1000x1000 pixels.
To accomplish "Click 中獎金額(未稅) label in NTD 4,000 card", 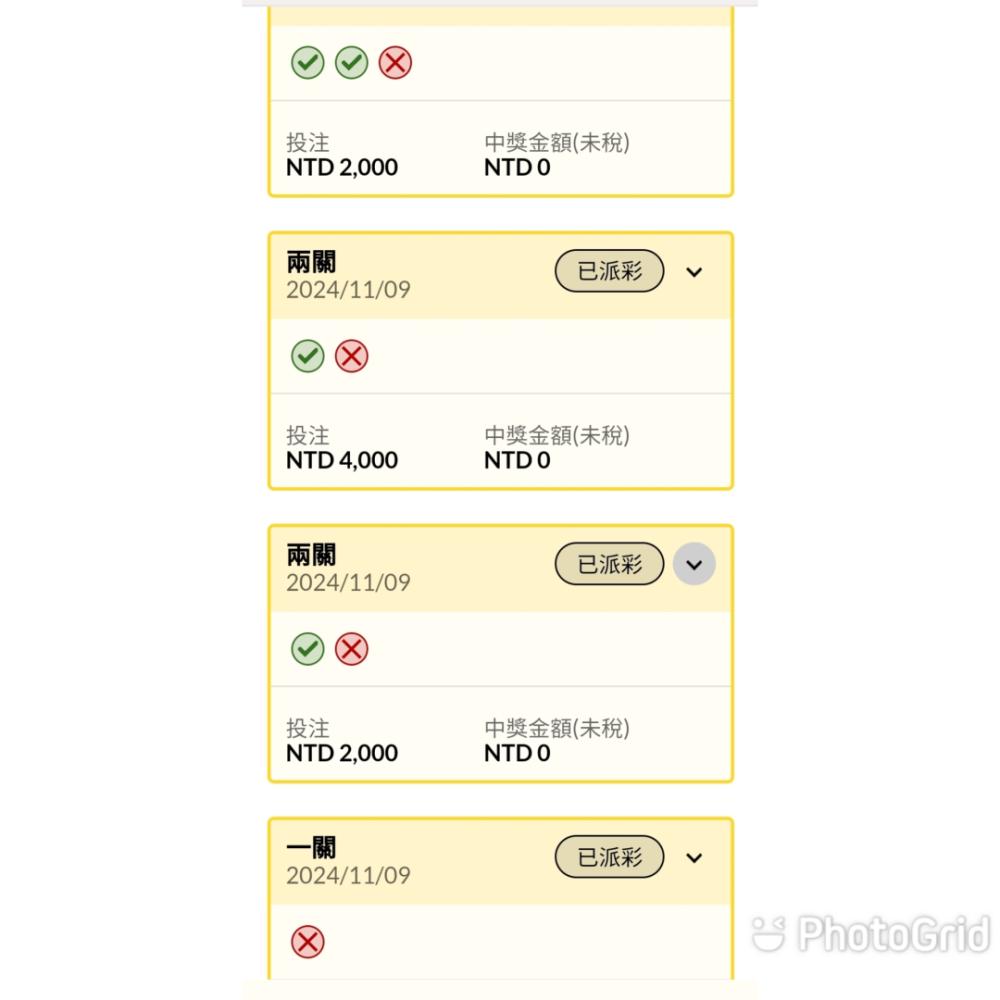I will [x=557, y=436].
